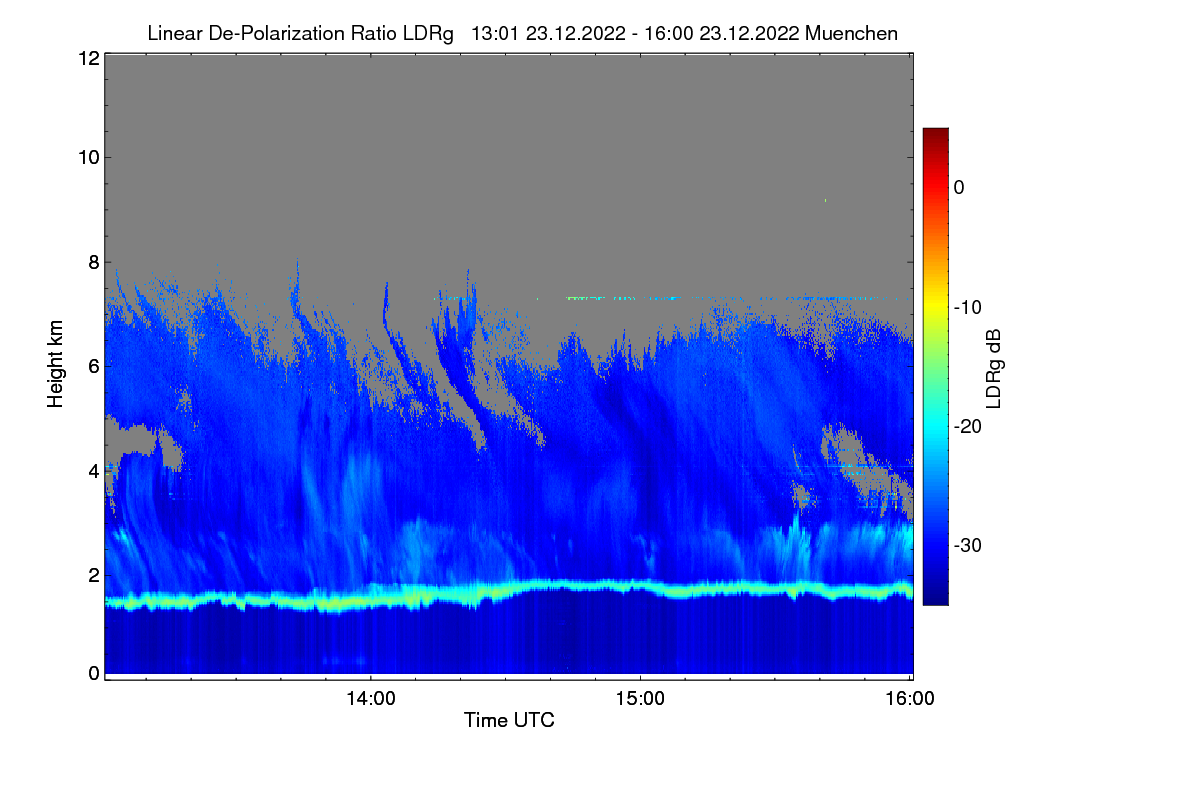This screenshot has height=800, width=1200.
Task: Click the dark red top of the colorbar
Action: click(x=935, y=135)
